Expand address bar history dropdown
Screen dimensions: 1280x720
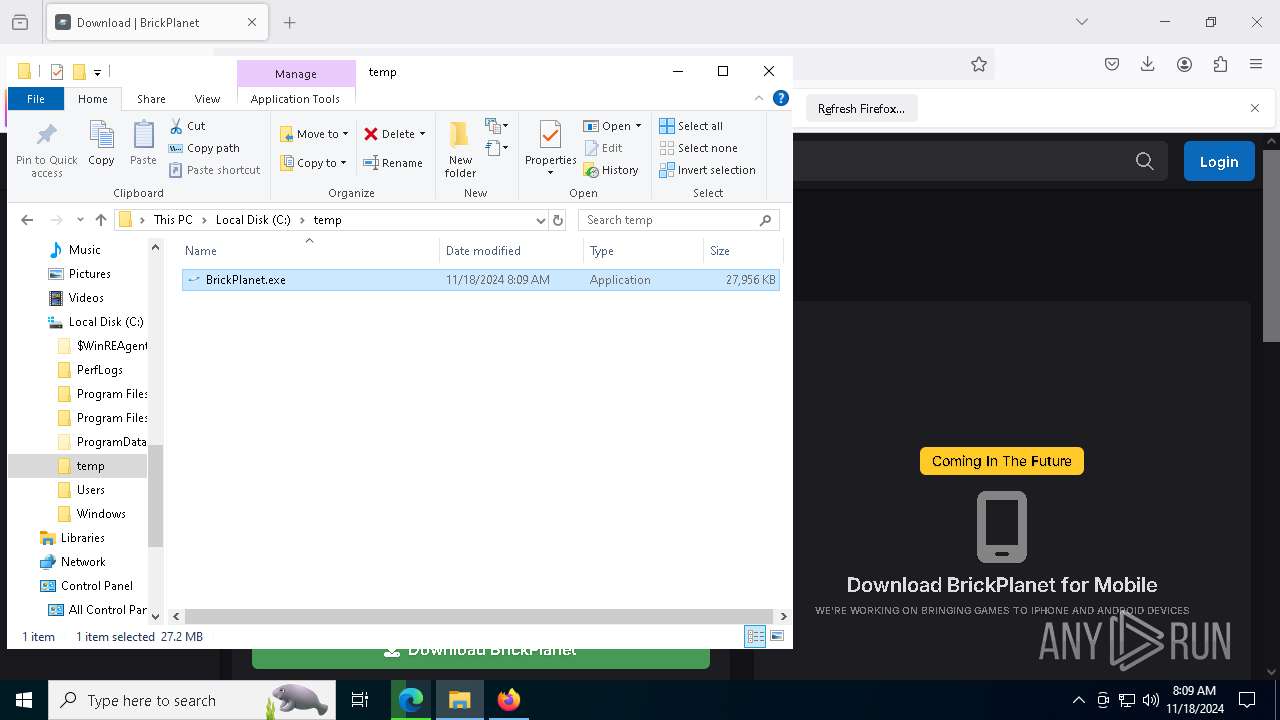(x=541, y=220)
